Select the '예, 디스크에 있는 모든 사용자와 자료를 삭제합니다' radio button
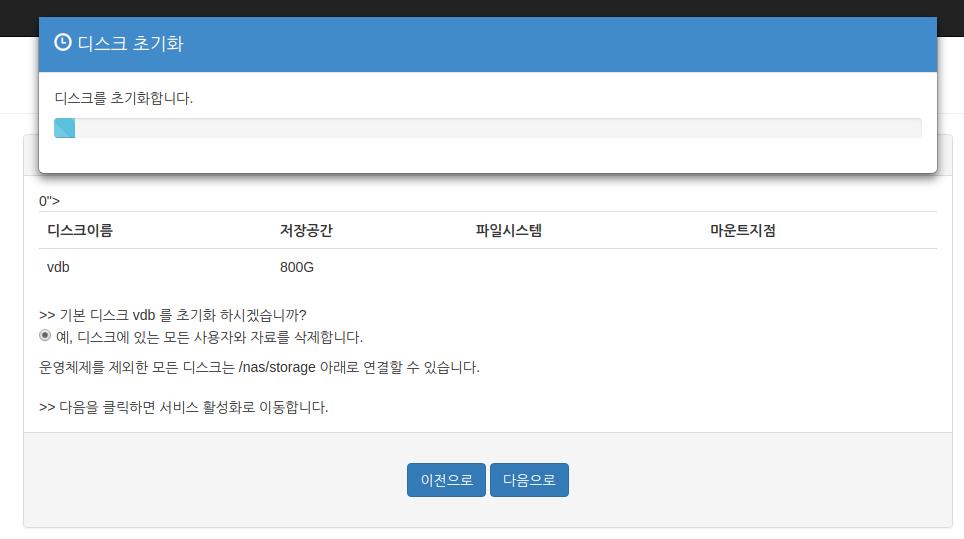964x539 pixels. point(45,336)
